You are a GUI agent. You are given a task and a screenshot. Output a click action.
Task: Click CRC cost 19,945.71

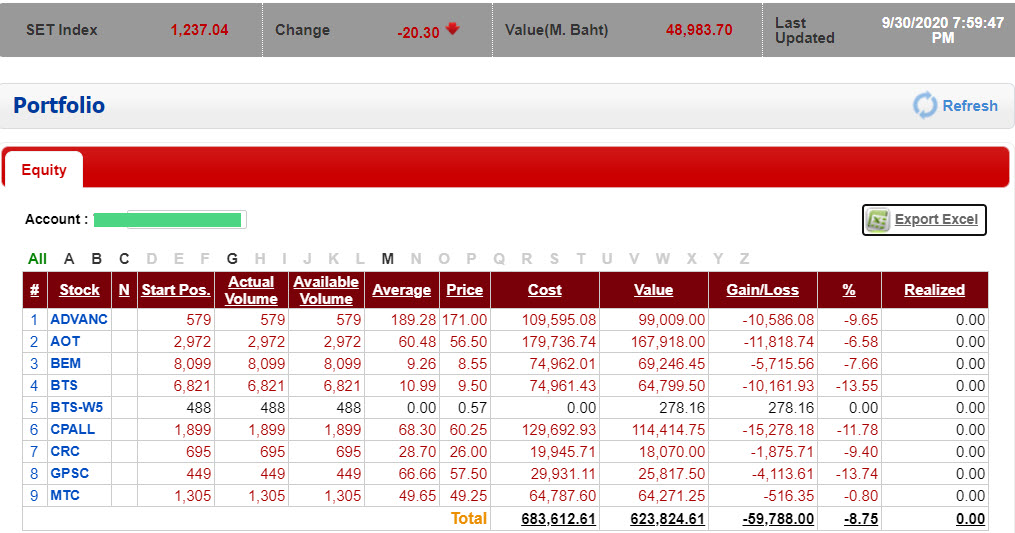point(563,452)
